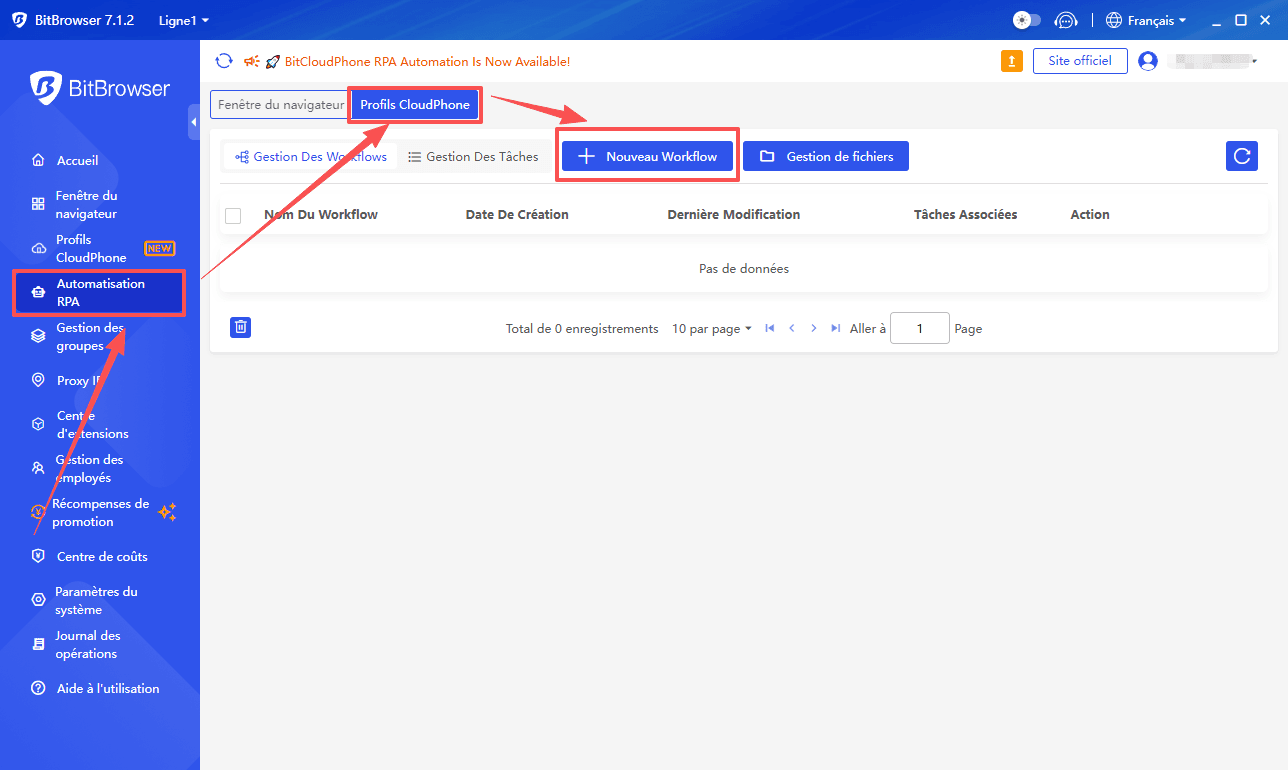Open the user avatar account icon
The height and width of the screenshot is (770, 1288).
click(1148, 61)
